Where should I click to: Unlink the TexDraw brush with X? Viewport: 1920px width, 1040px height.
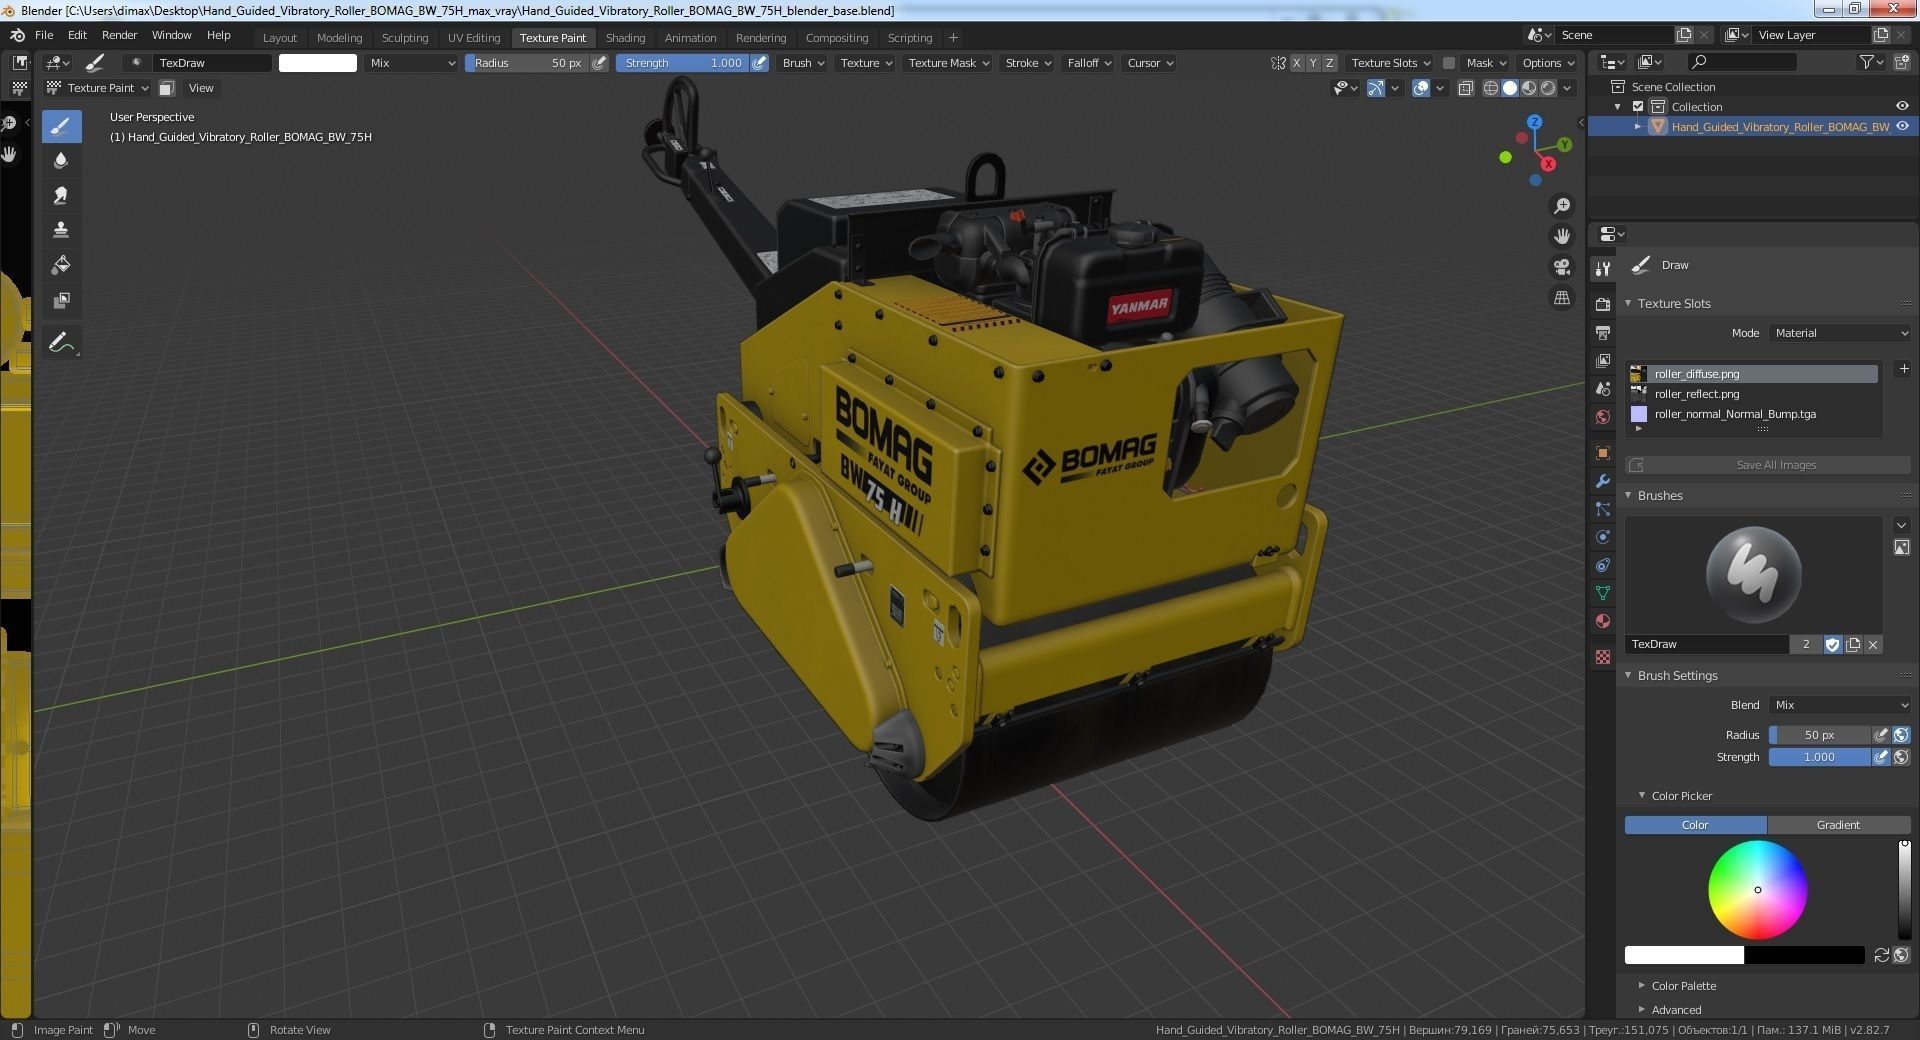coord(1873,645)
